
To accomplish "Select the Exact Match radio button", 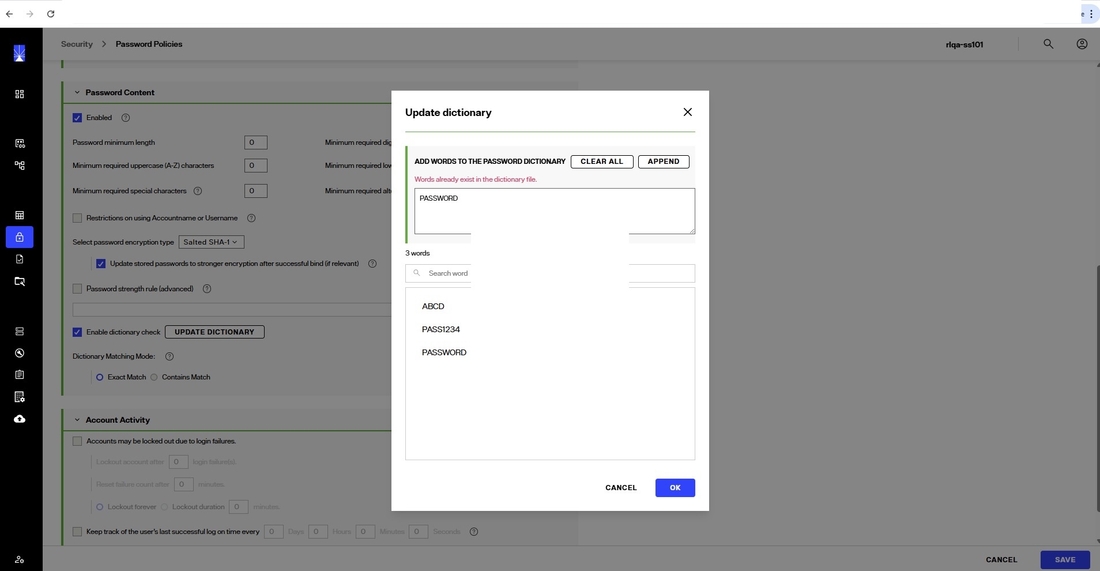I will [100, 377].
